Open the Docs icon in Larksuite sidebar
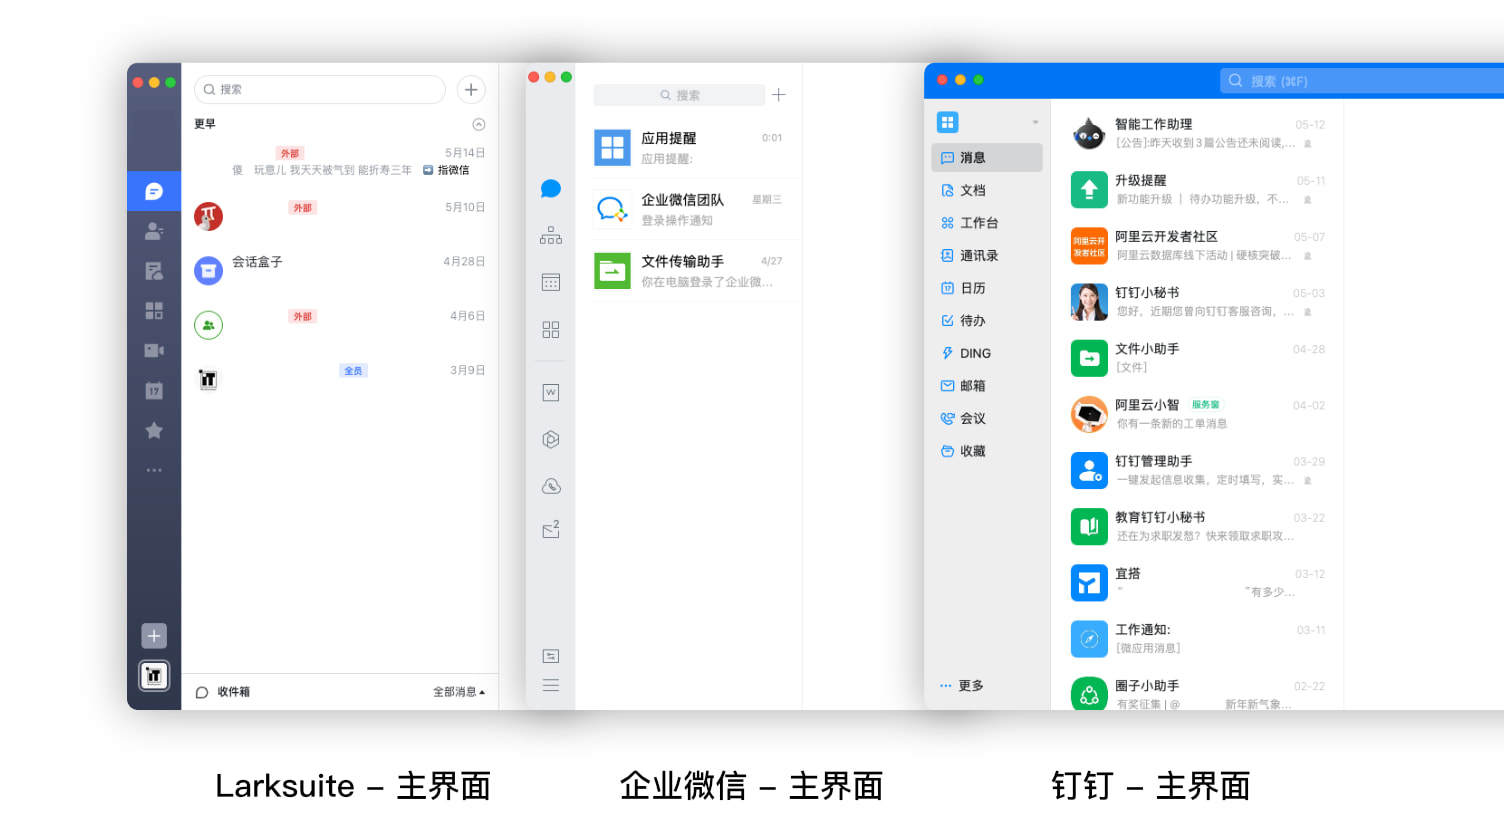1504x840 pixels. (154, 270)
